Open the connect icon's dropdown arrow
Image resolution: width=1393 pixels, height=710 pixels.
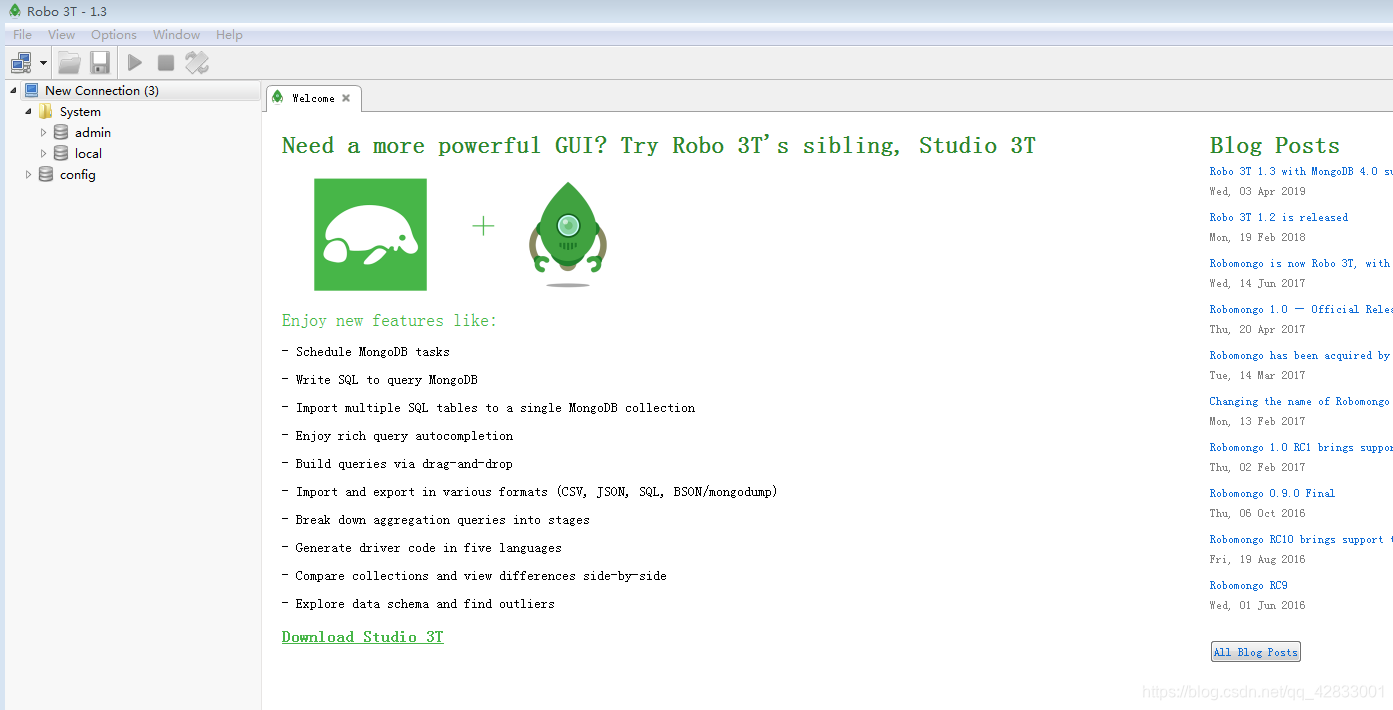[44, 63]
